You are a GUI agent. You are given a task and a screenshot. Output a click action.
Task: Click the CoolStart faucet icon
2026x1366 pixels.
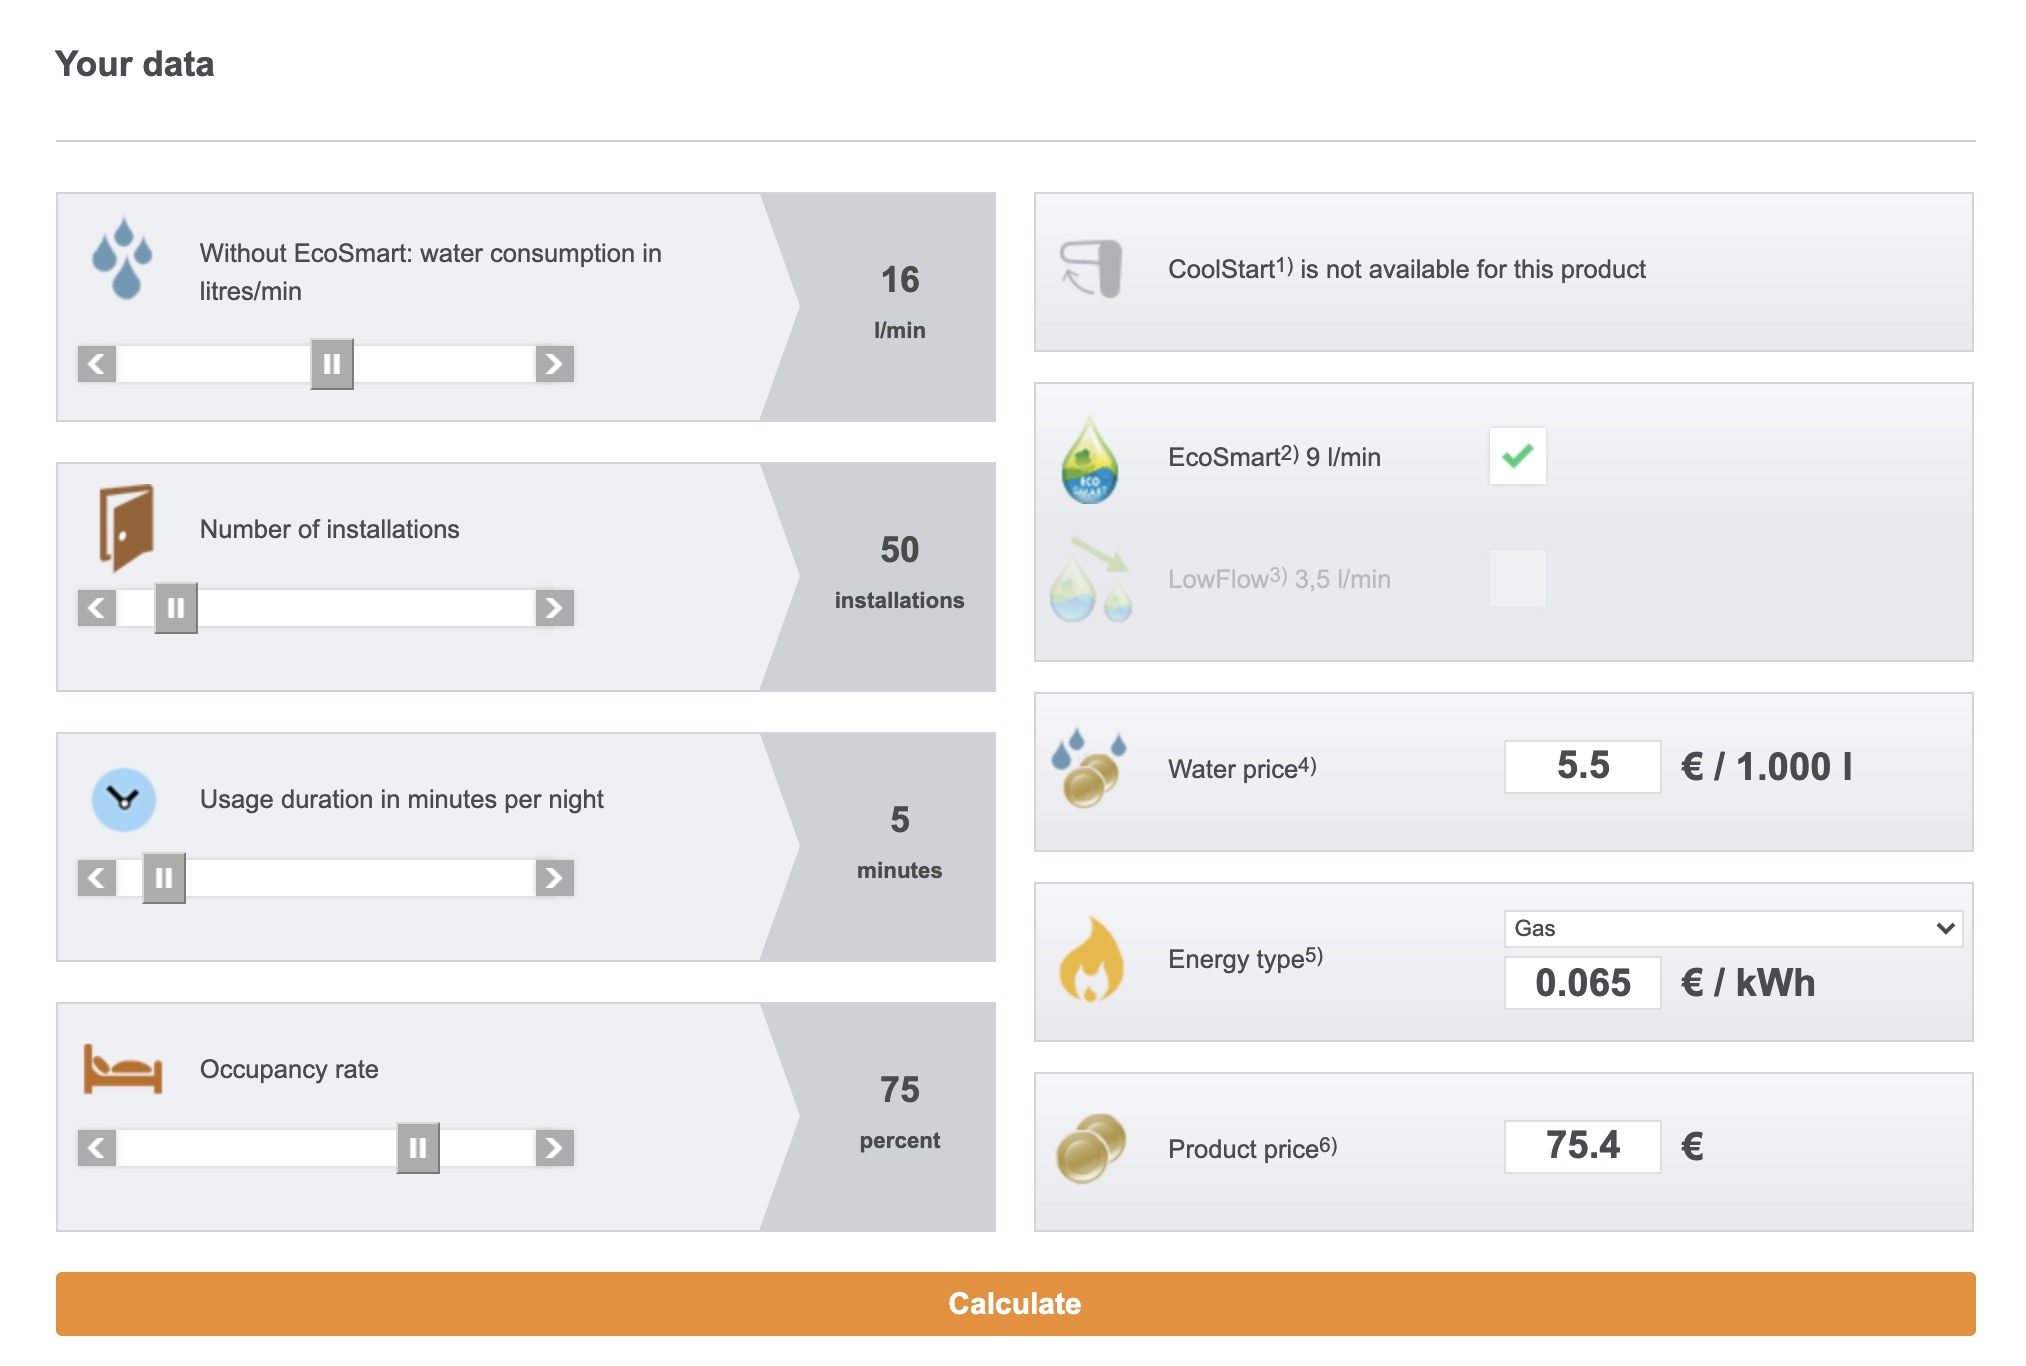point(1091,268)
